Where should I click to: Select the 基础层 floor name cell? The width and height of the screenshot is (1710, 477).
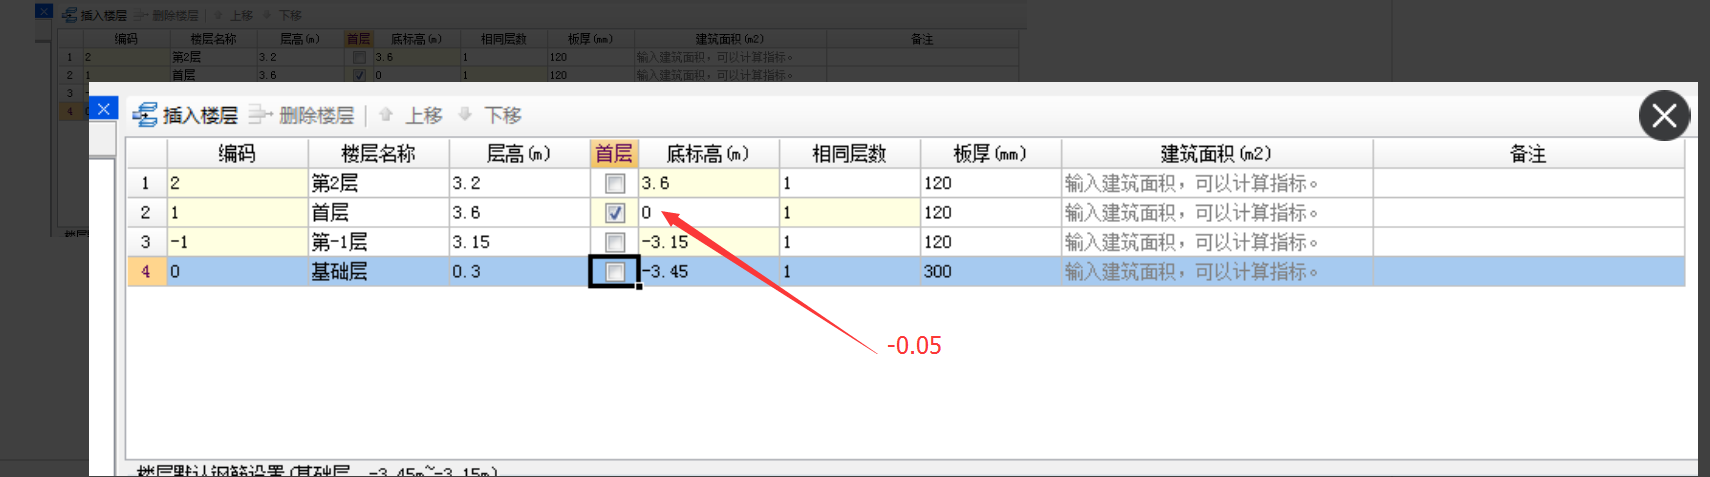[378, 271]
